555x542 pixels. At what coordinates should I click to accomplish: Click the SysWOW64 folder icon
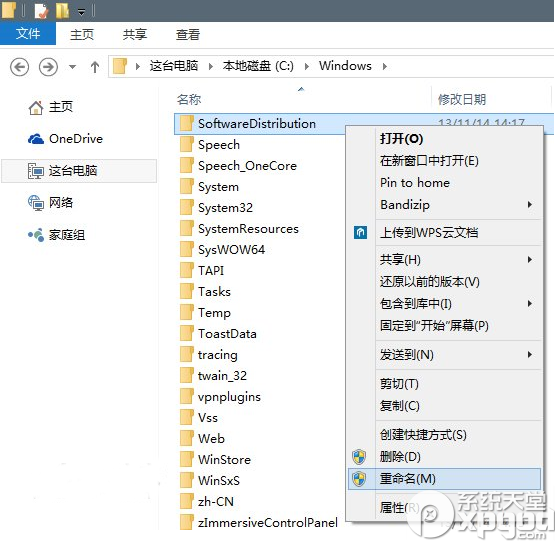[x=187, y=249]
